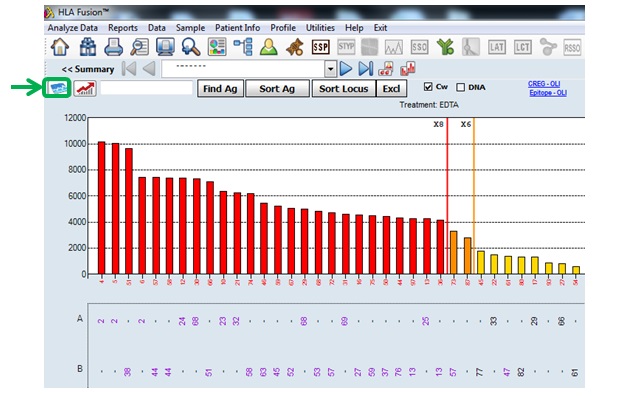621x396 pixels.
Task: Click the gray map pathway icon
Action: tap(471, 47)
